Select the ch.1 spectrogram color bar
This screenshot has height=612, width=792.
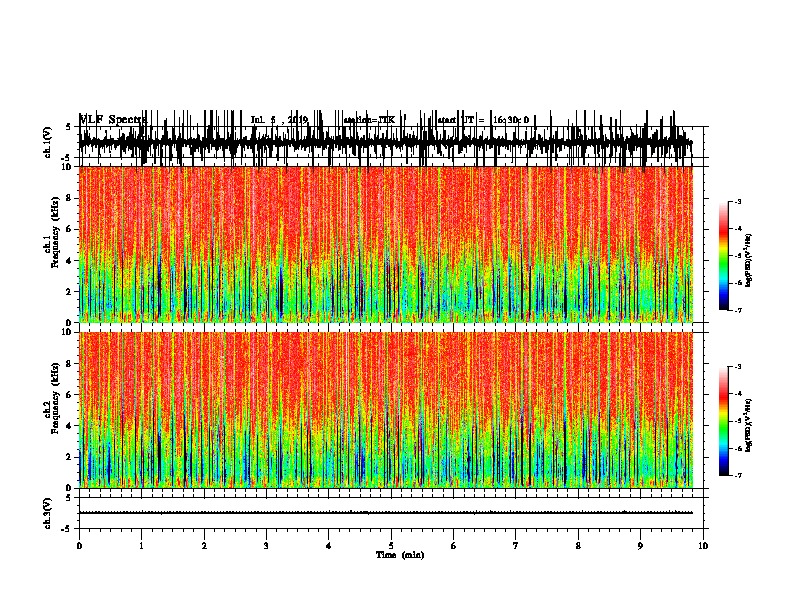(x=723, y=255)
